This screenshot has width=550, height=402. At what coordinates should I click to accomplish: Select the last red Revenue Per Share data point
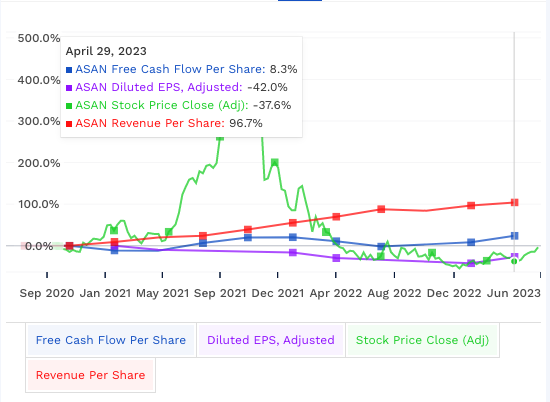click(515, 202)
